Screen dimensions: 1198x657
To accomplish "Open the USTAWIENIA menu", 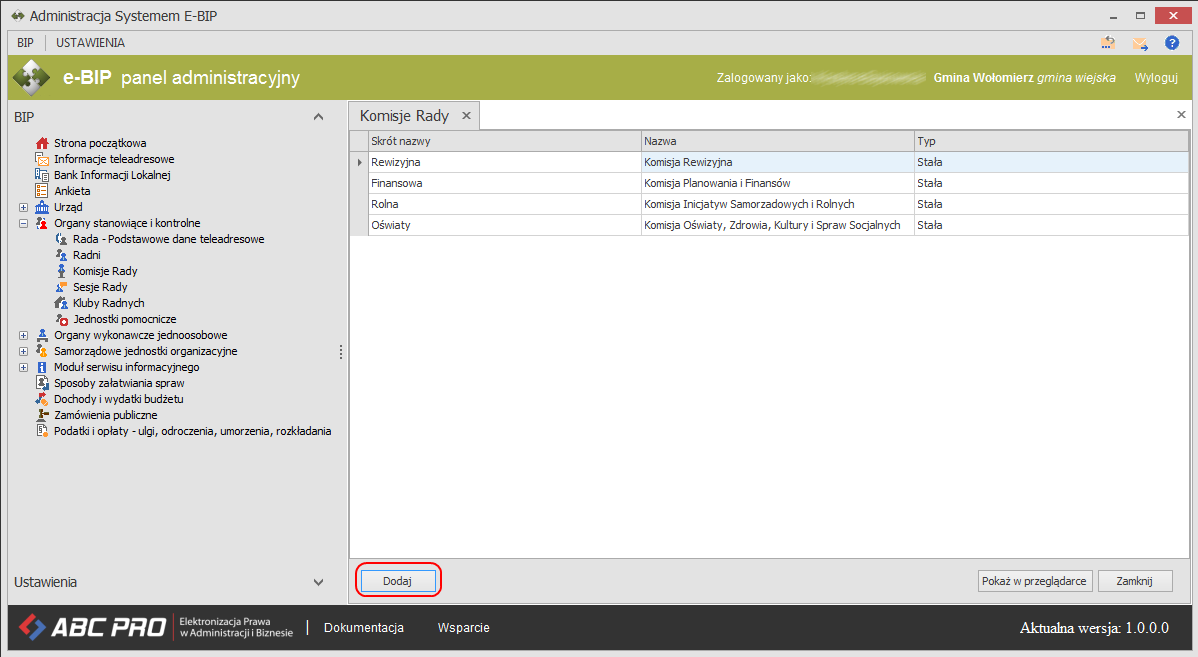I will 90,43.
